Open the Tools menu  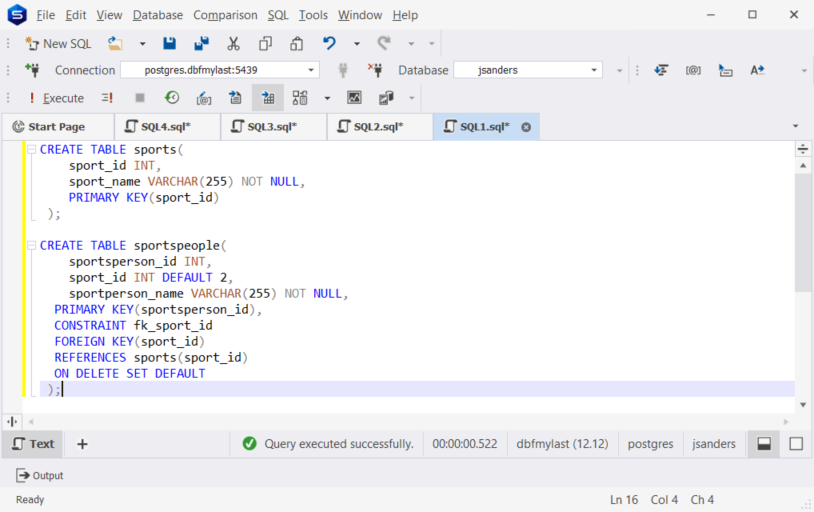(x=313, y=15)
